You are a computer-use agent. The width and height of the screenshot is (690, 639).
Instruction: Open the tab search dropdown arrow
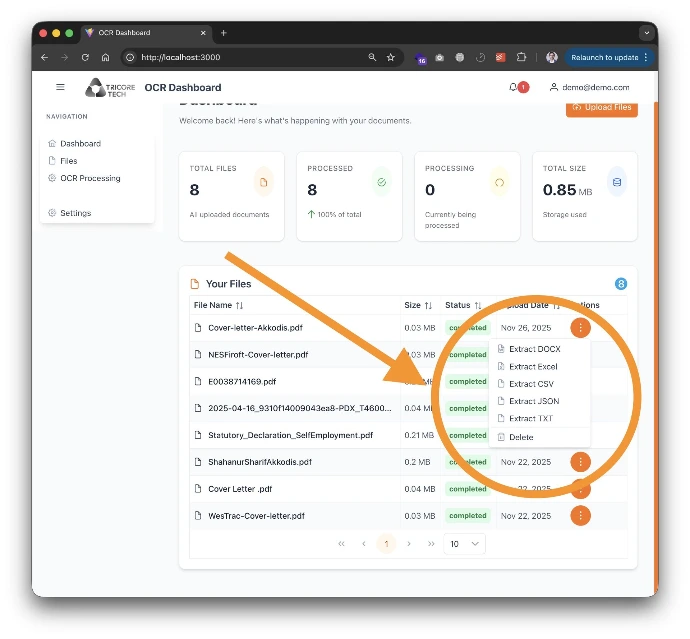click(x=646, y=33)
